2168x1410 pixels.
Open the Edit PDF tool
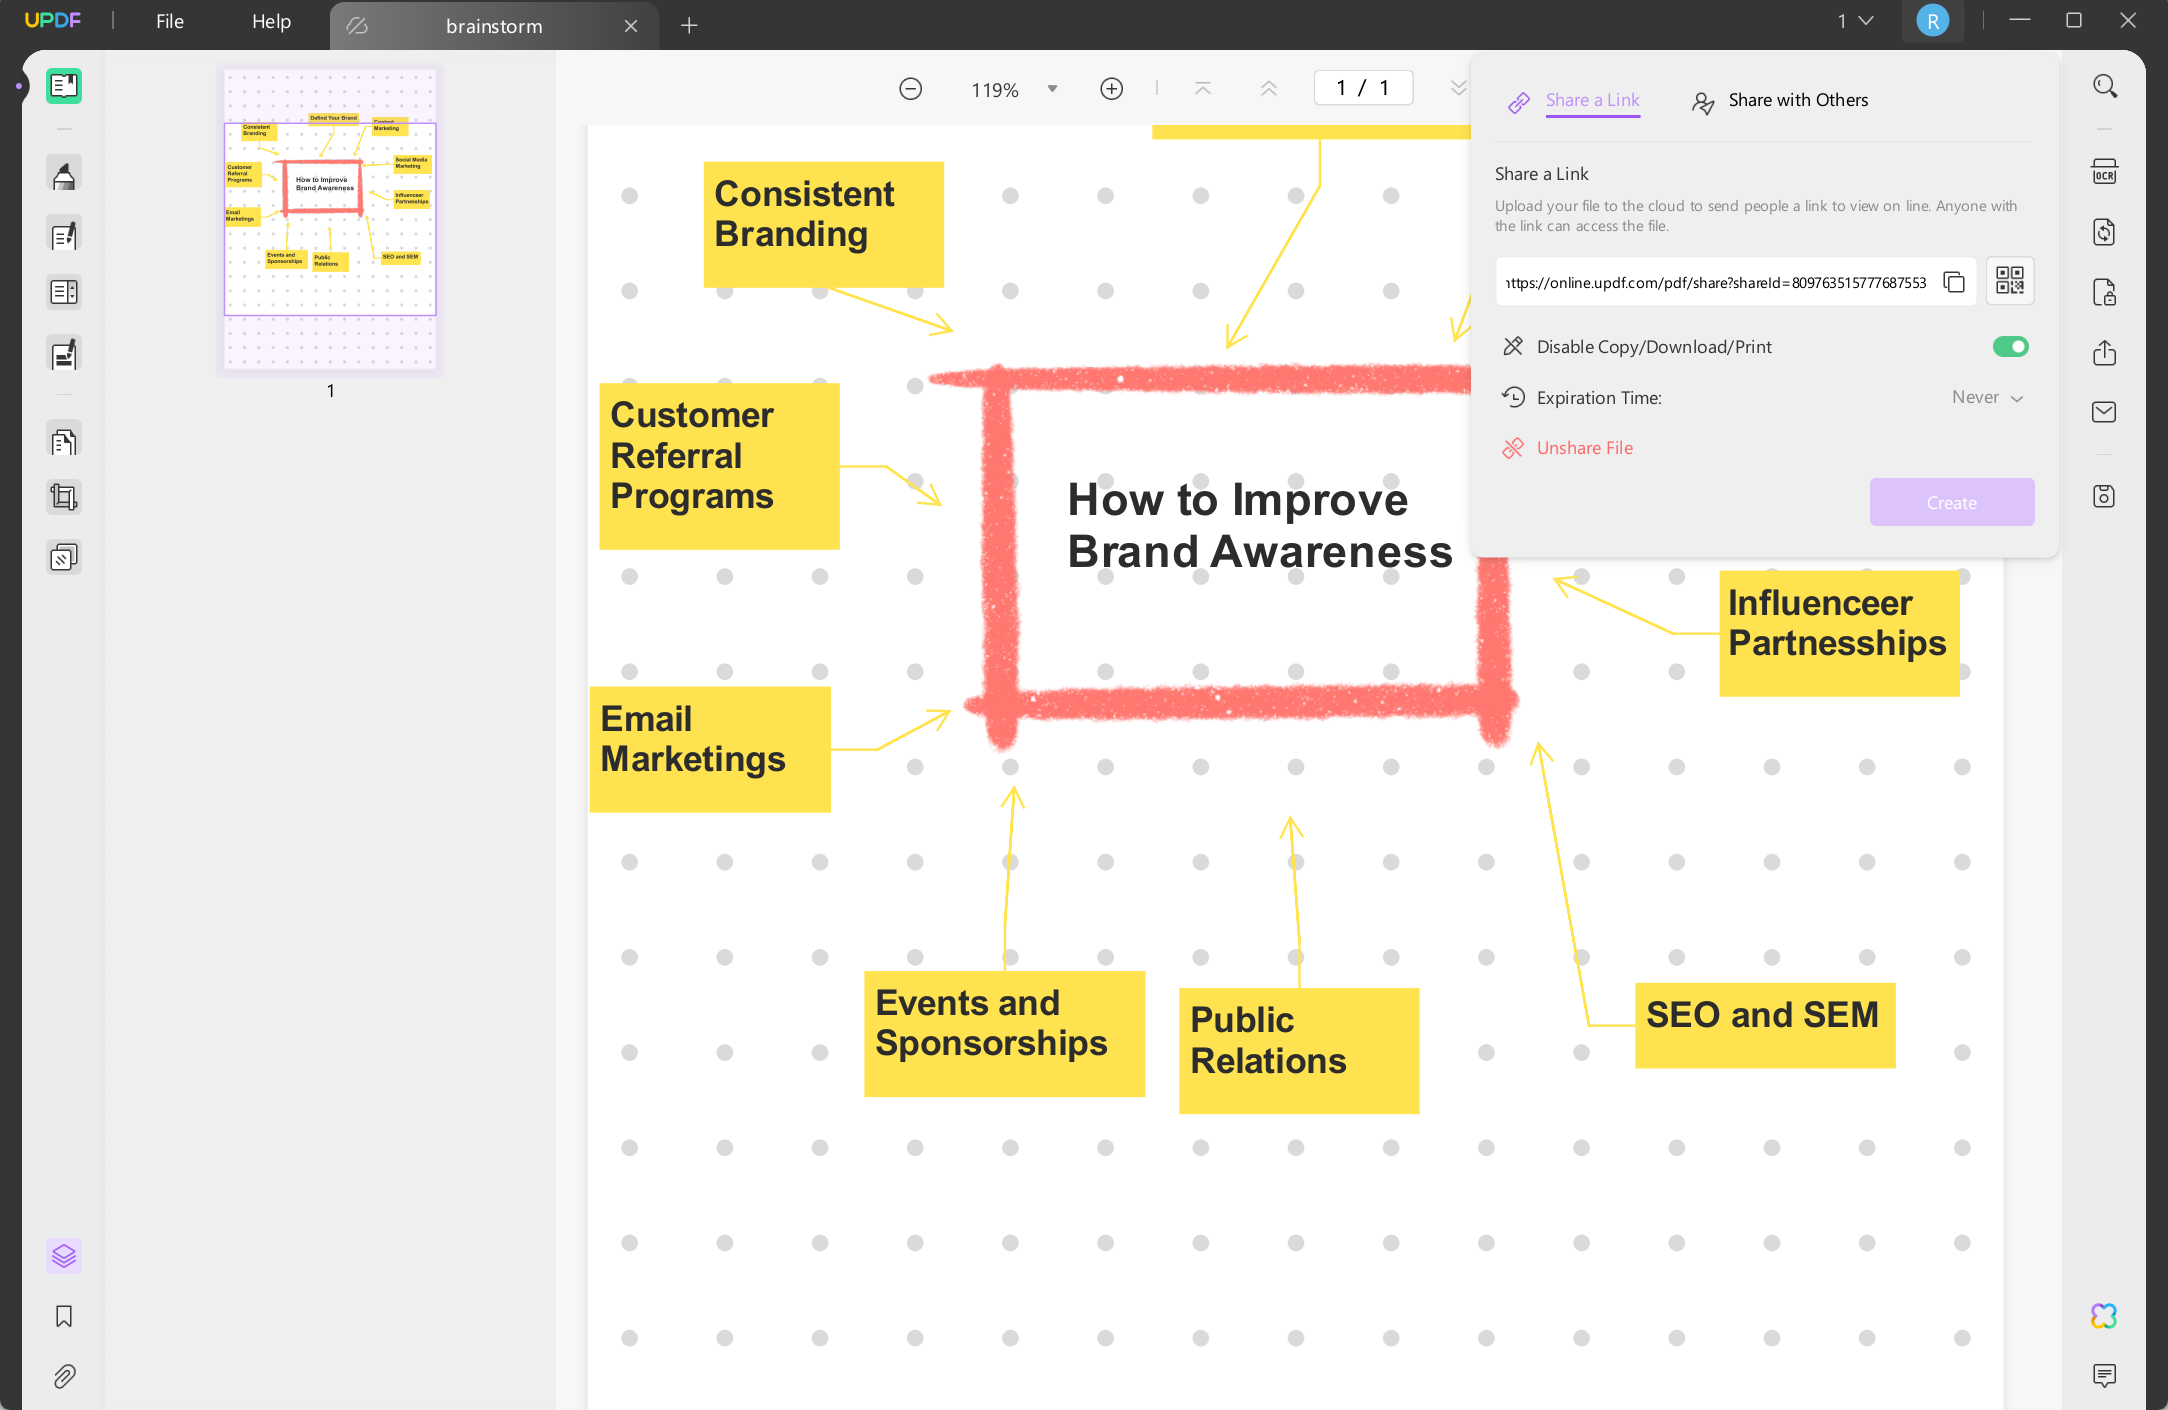point(64,234)
